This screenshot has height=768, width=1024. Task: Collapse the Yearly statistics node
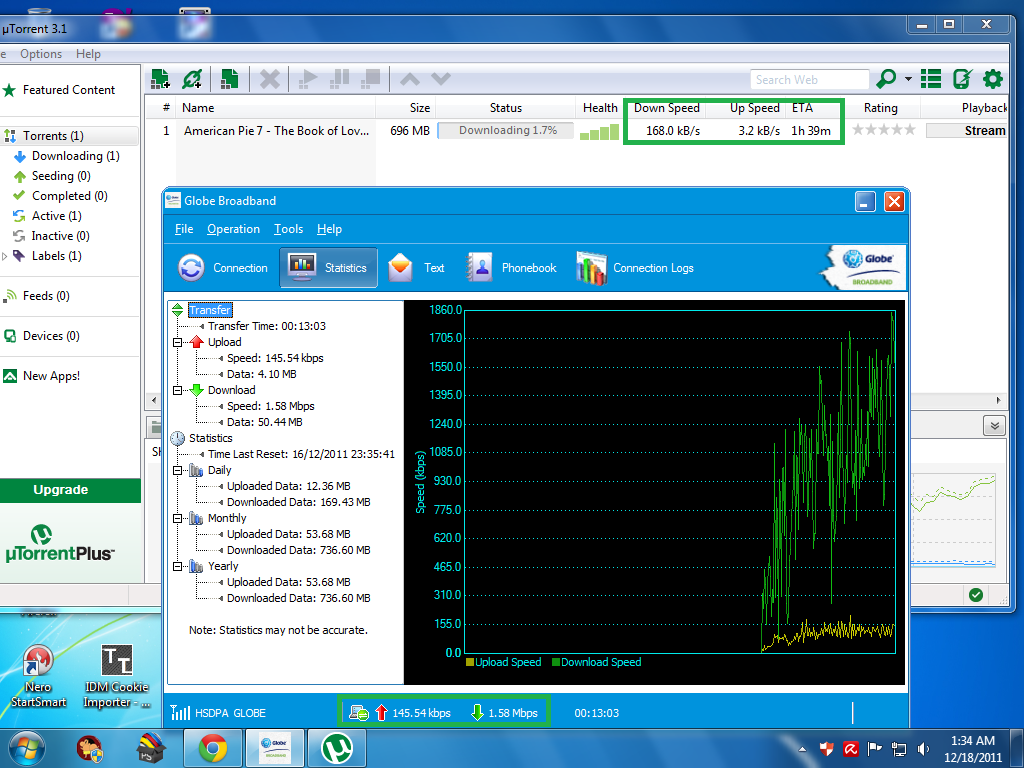click(177, 566)
